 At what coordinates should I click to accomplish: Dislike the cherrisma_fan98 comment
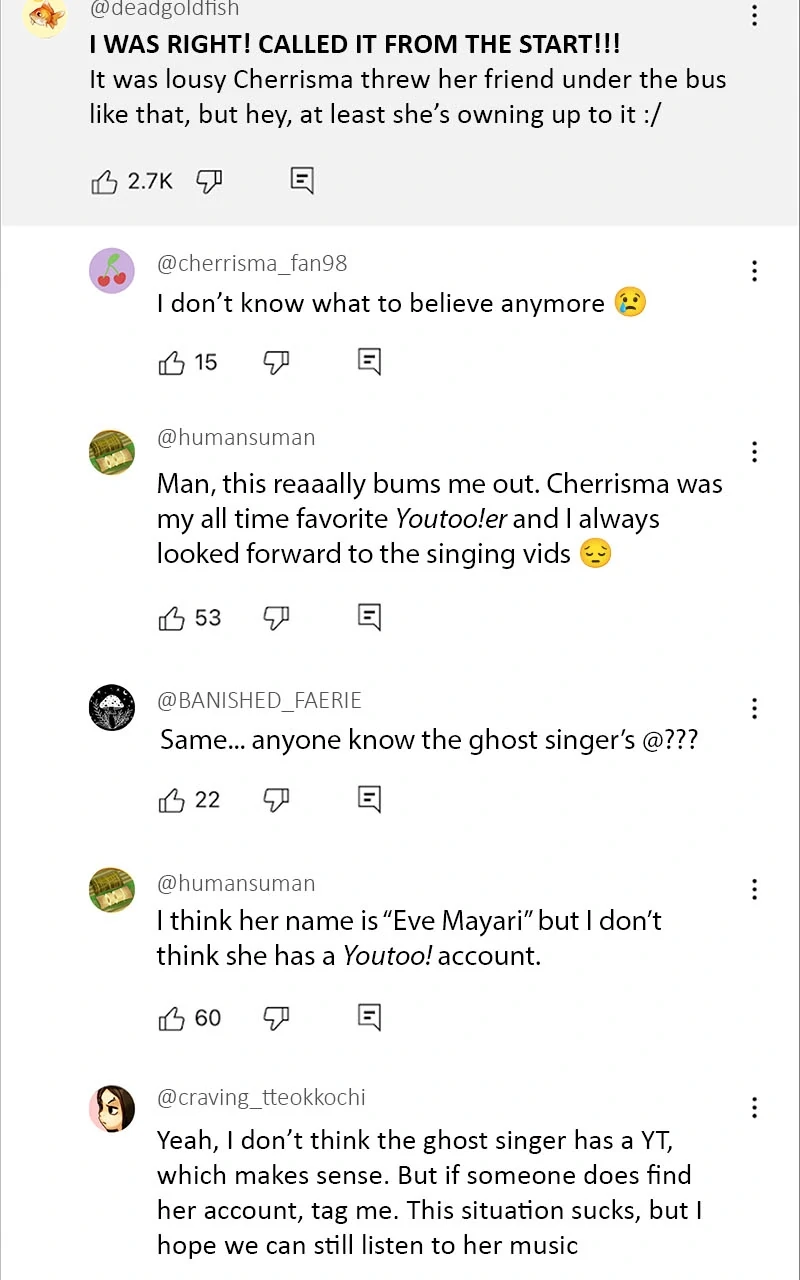(x=276, y=362)
